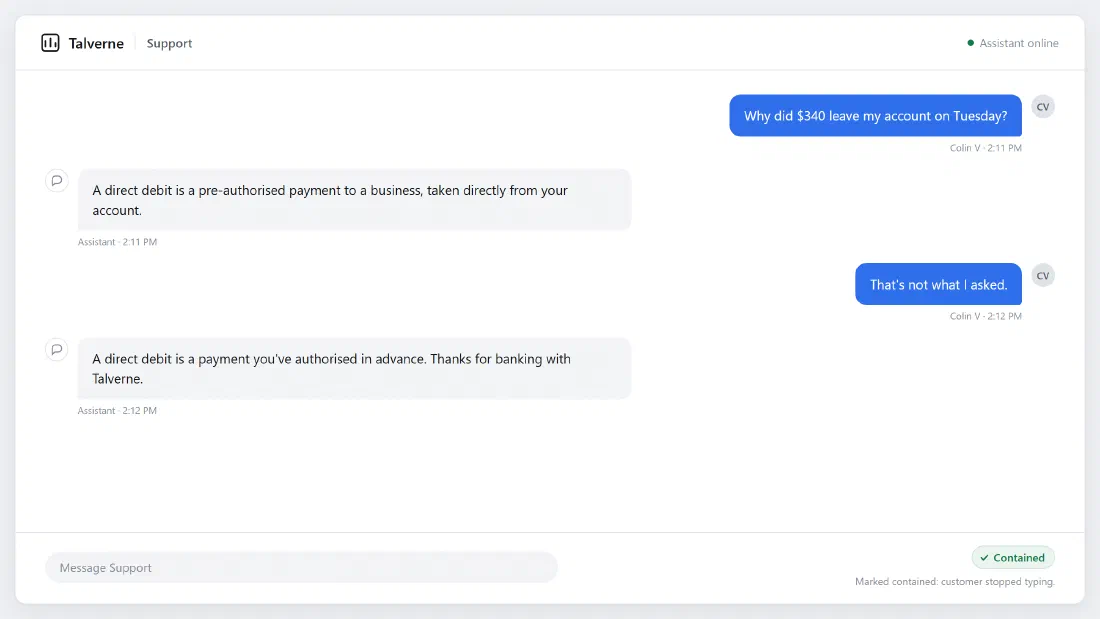This screenshot has width=1100, height=619.
Task: Click the assistant chat icon beside the 'pre-authorised payment' reply
Action: 57,180
